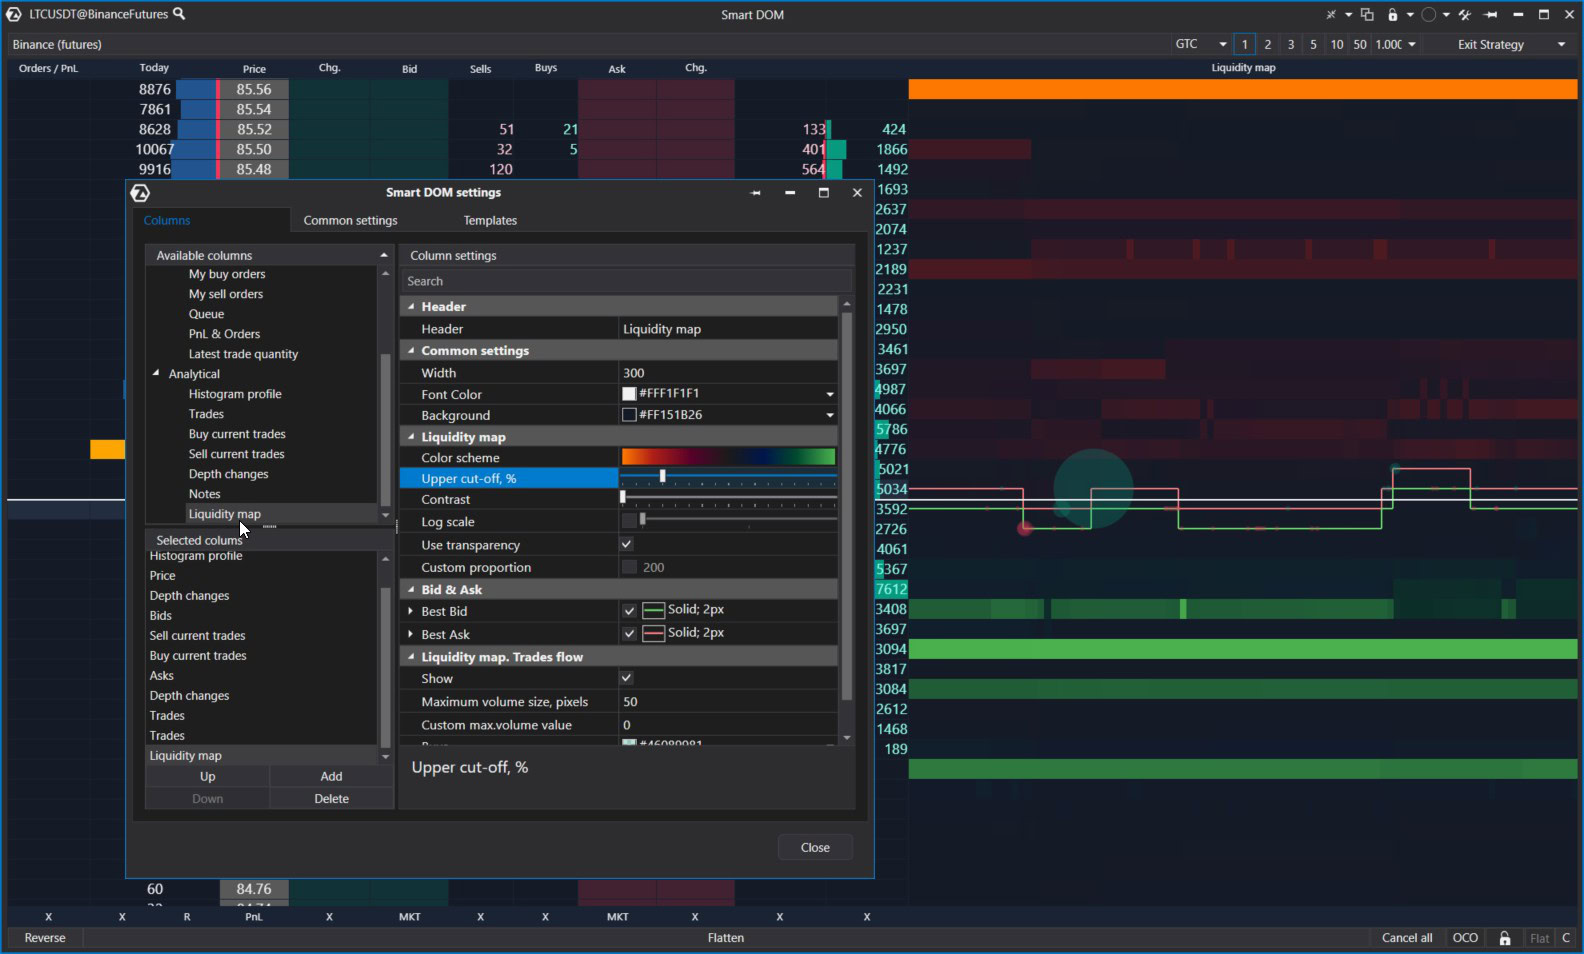
Task: Click the Delete button under selected columns
Action: [x=331, y=799]
